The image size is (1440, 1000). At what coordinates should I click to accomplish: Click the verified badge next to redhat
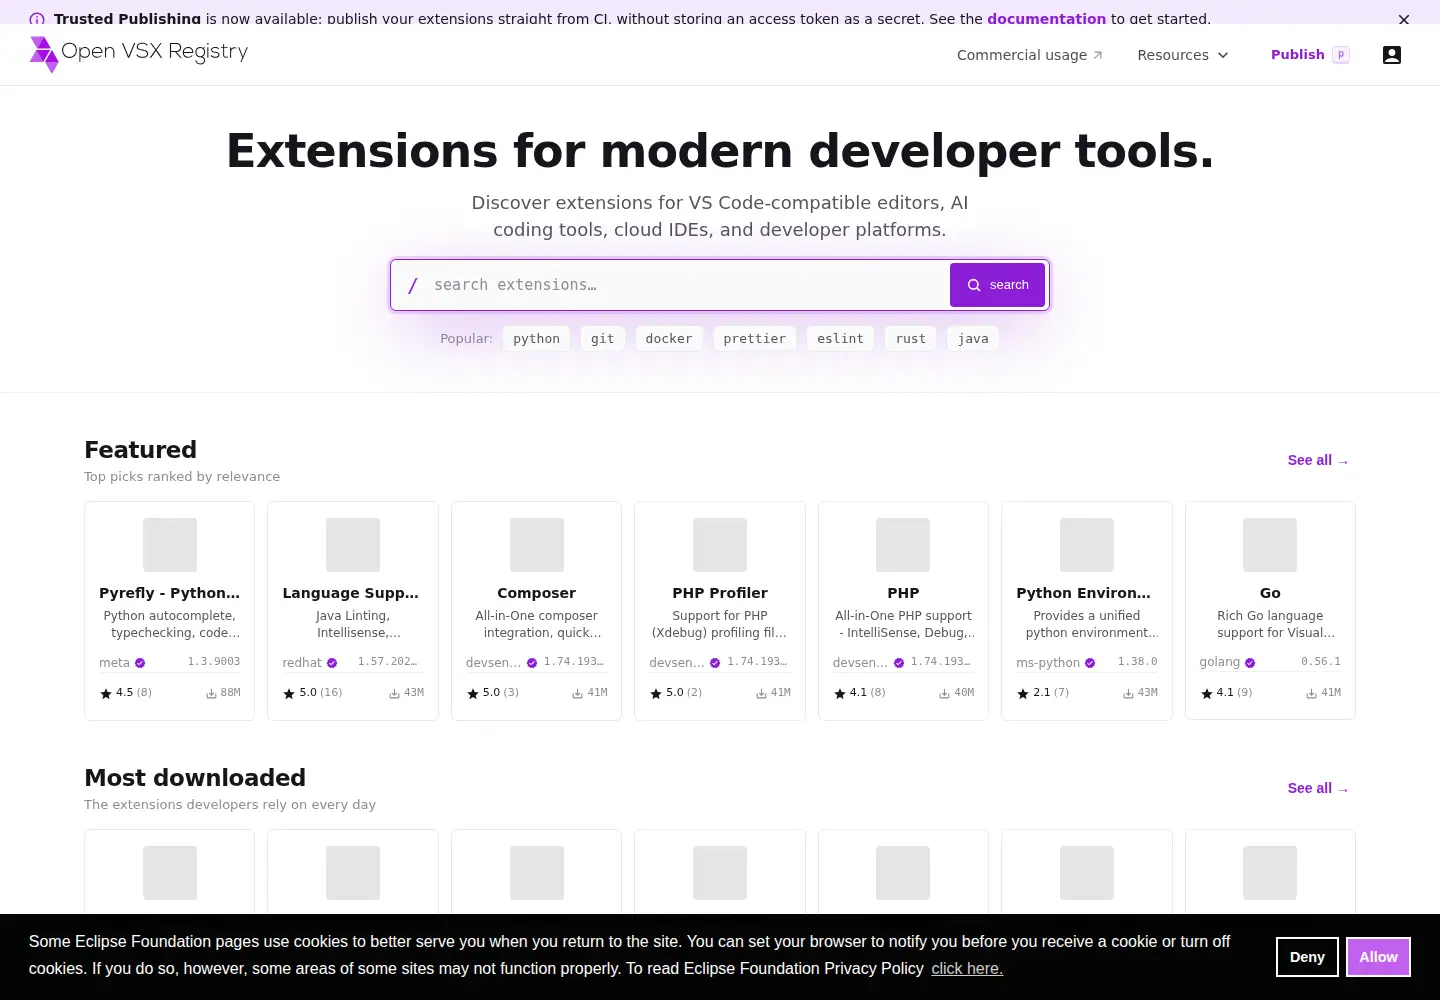pos(332,663)
